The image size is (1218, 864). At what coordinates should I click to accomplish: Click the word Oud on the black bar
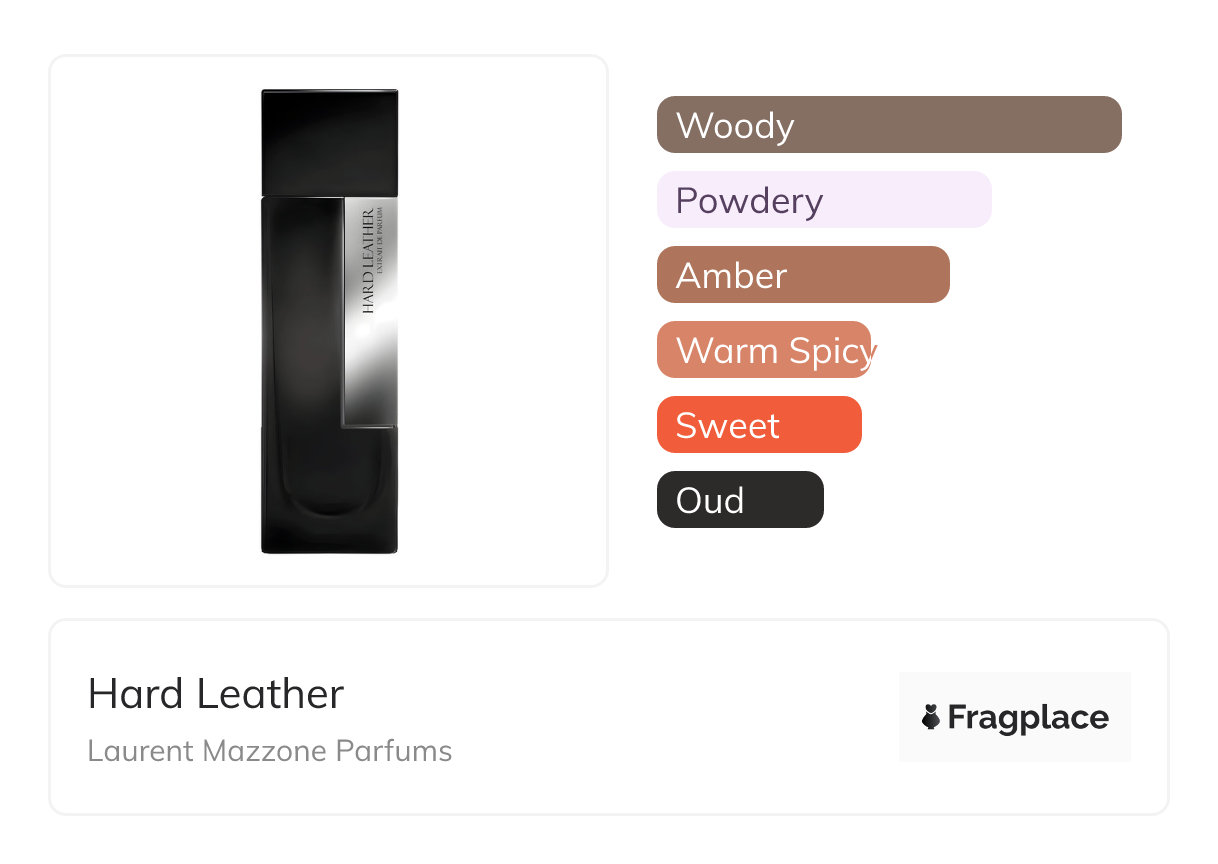tap(710, 501)
